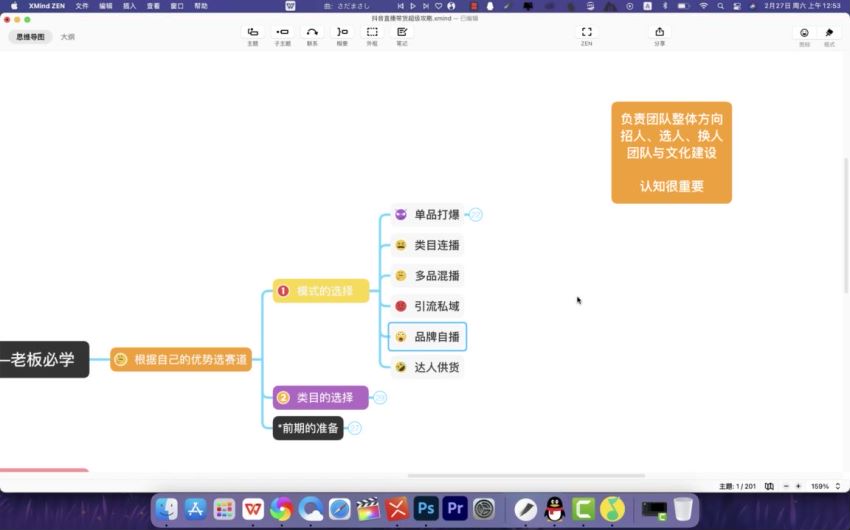This screenshot has width=850, height=530.
Task: Click the play control in menu bar
Action: pyautogui.click(x=413, y=6)
